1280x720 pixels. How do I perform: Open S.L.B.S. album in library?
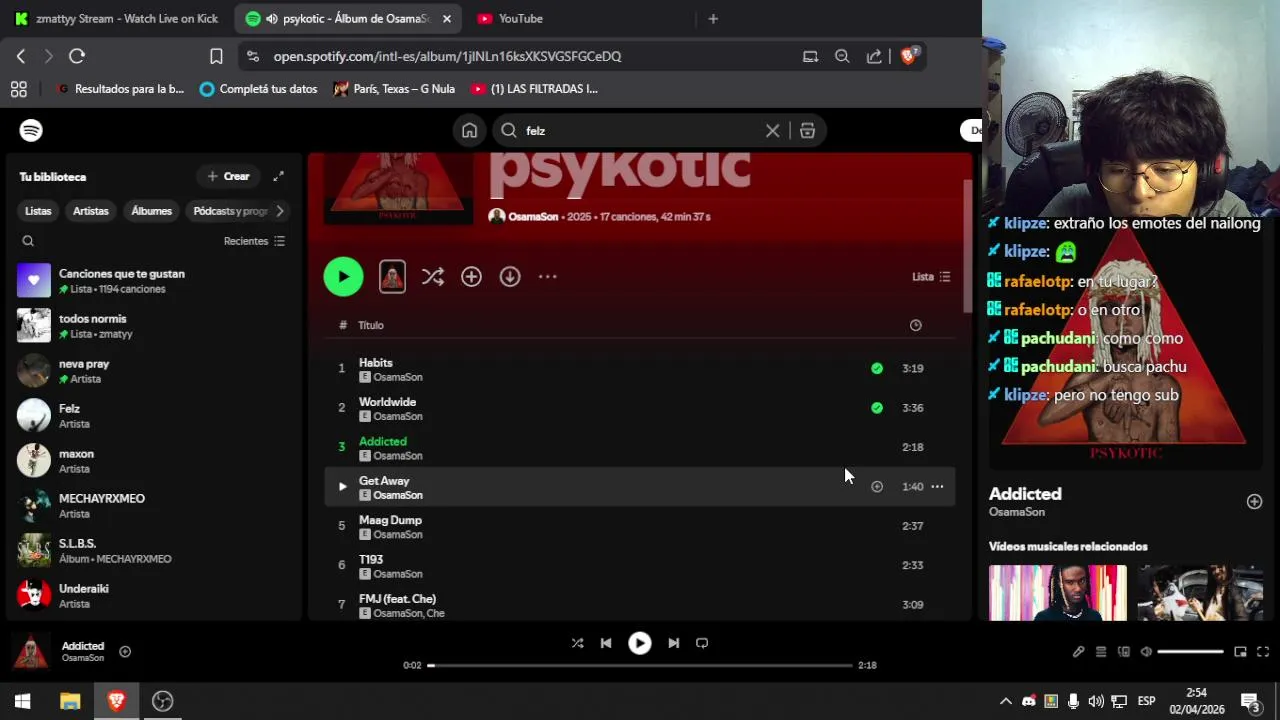(x=152, y=551)
